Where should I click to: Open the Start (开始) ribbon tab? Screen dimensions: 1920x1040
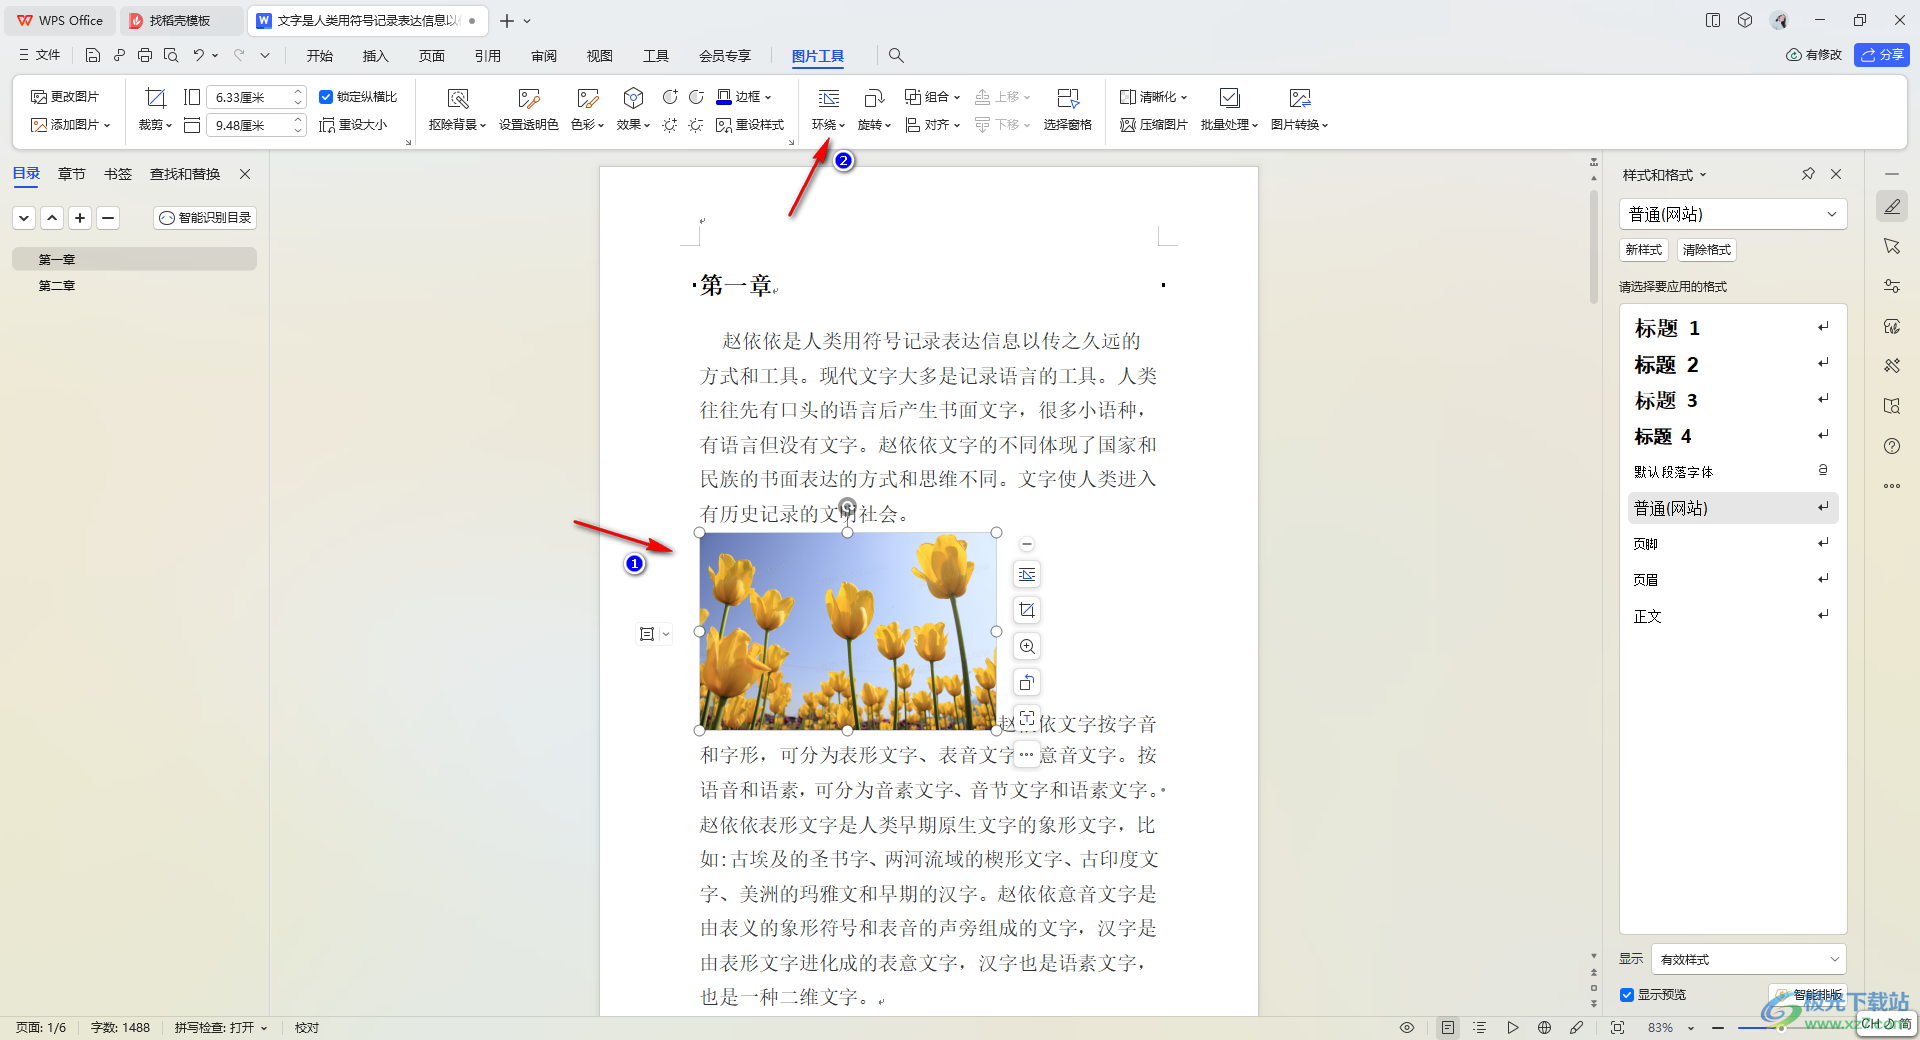point(319,56)
